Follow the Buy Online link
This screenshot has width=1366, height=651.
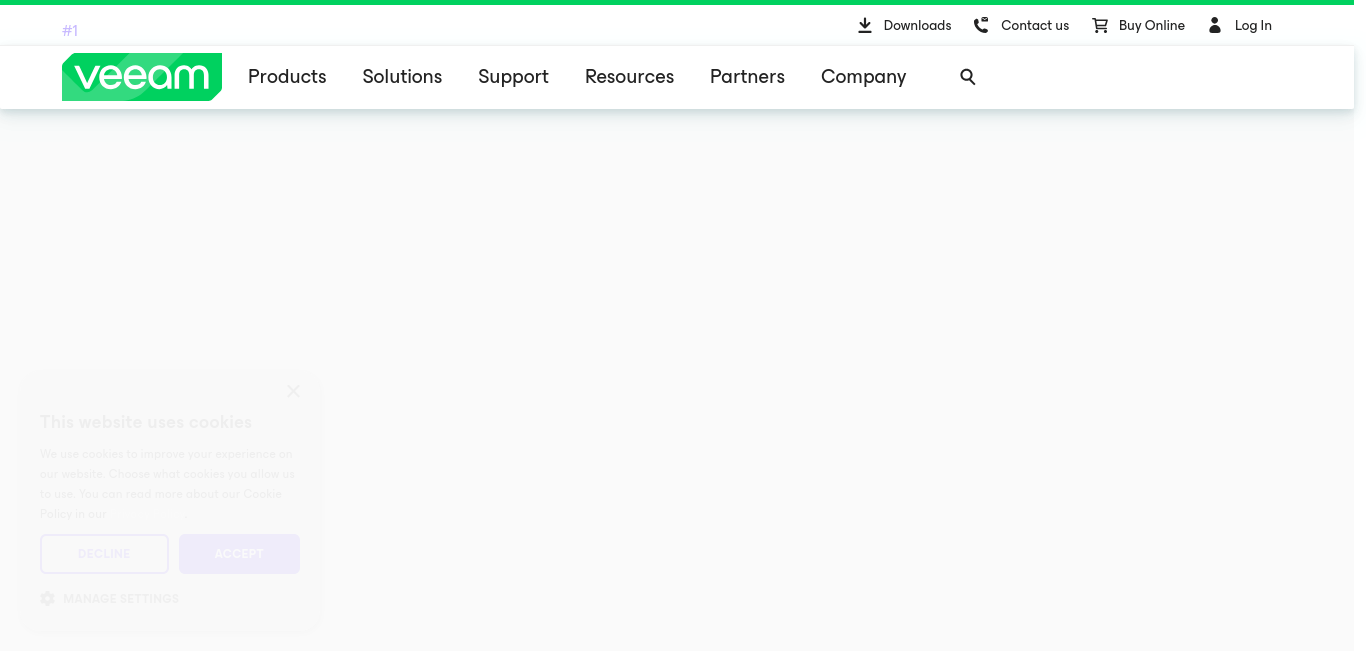(1152, 25)
